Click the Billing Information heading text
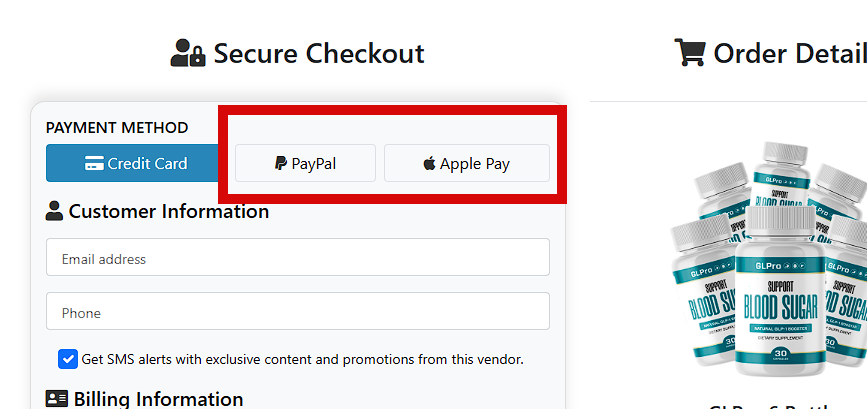Screen dimensions: 867x409 tap(158, 399)
